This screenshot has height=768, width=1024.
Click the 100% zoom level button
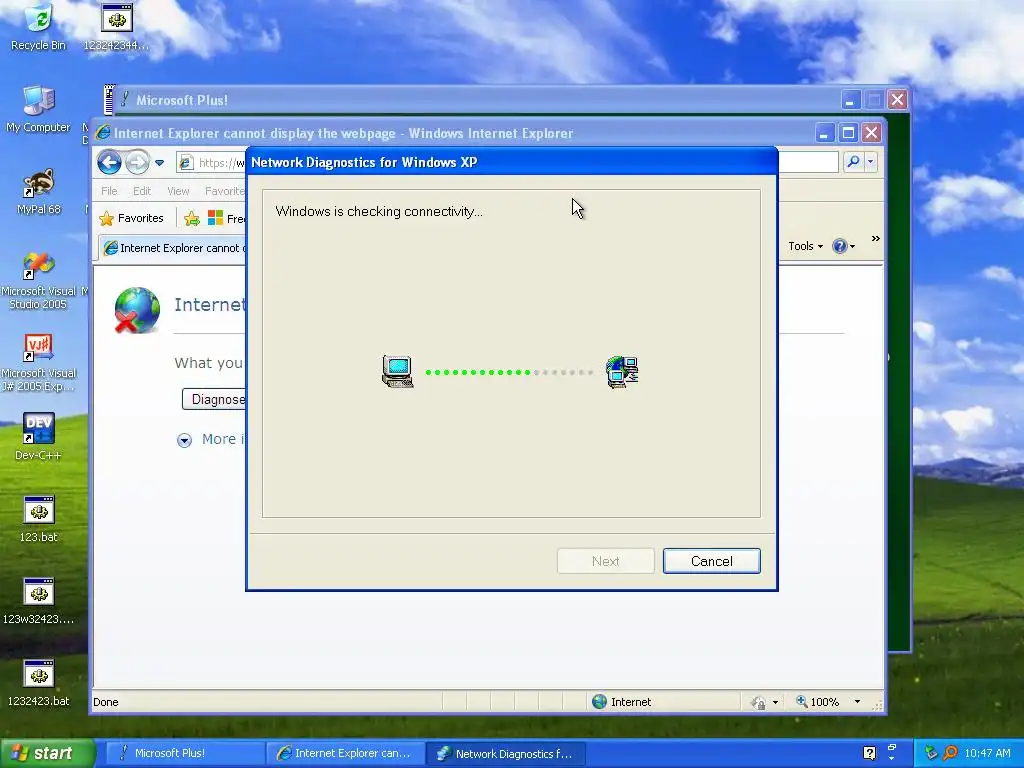point(817,702)
